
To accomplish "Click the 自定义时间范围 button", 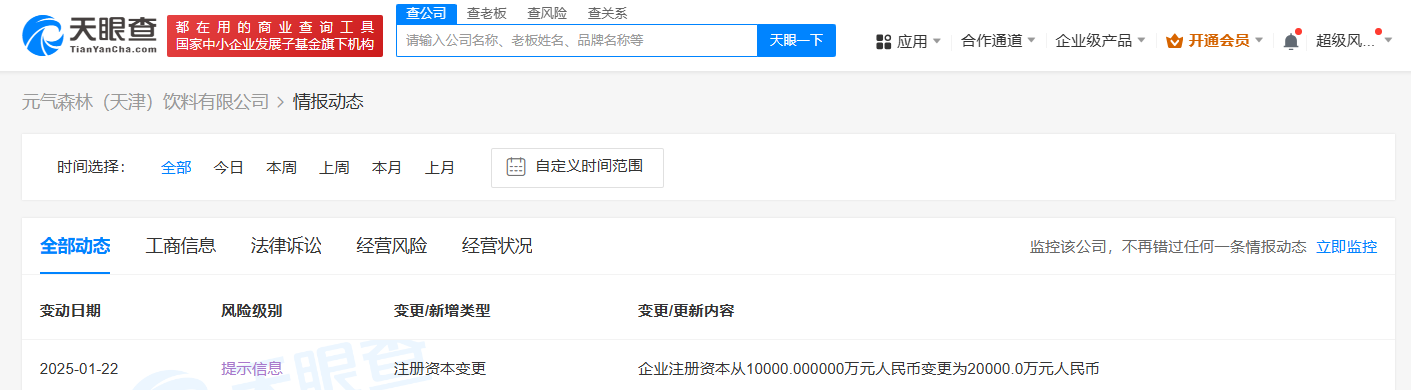I will pyautogui.click(x=577, y=167).
